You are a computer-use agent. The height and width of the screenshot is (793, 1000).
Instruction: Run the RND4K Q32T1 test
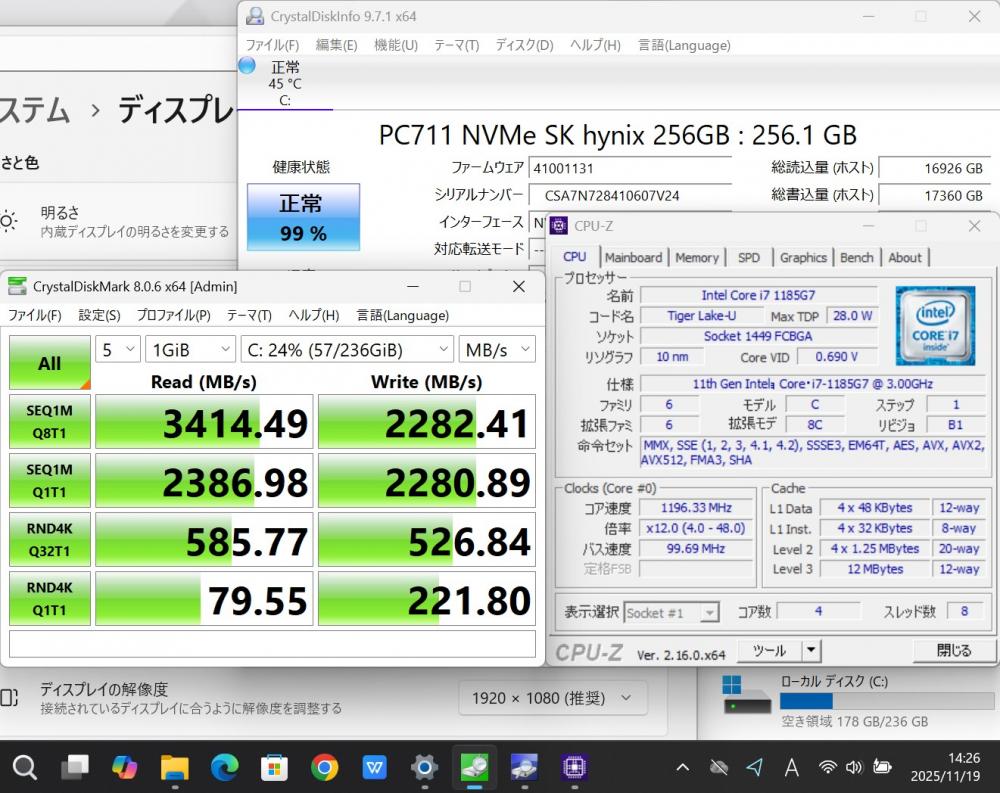(x=49, y=540)
